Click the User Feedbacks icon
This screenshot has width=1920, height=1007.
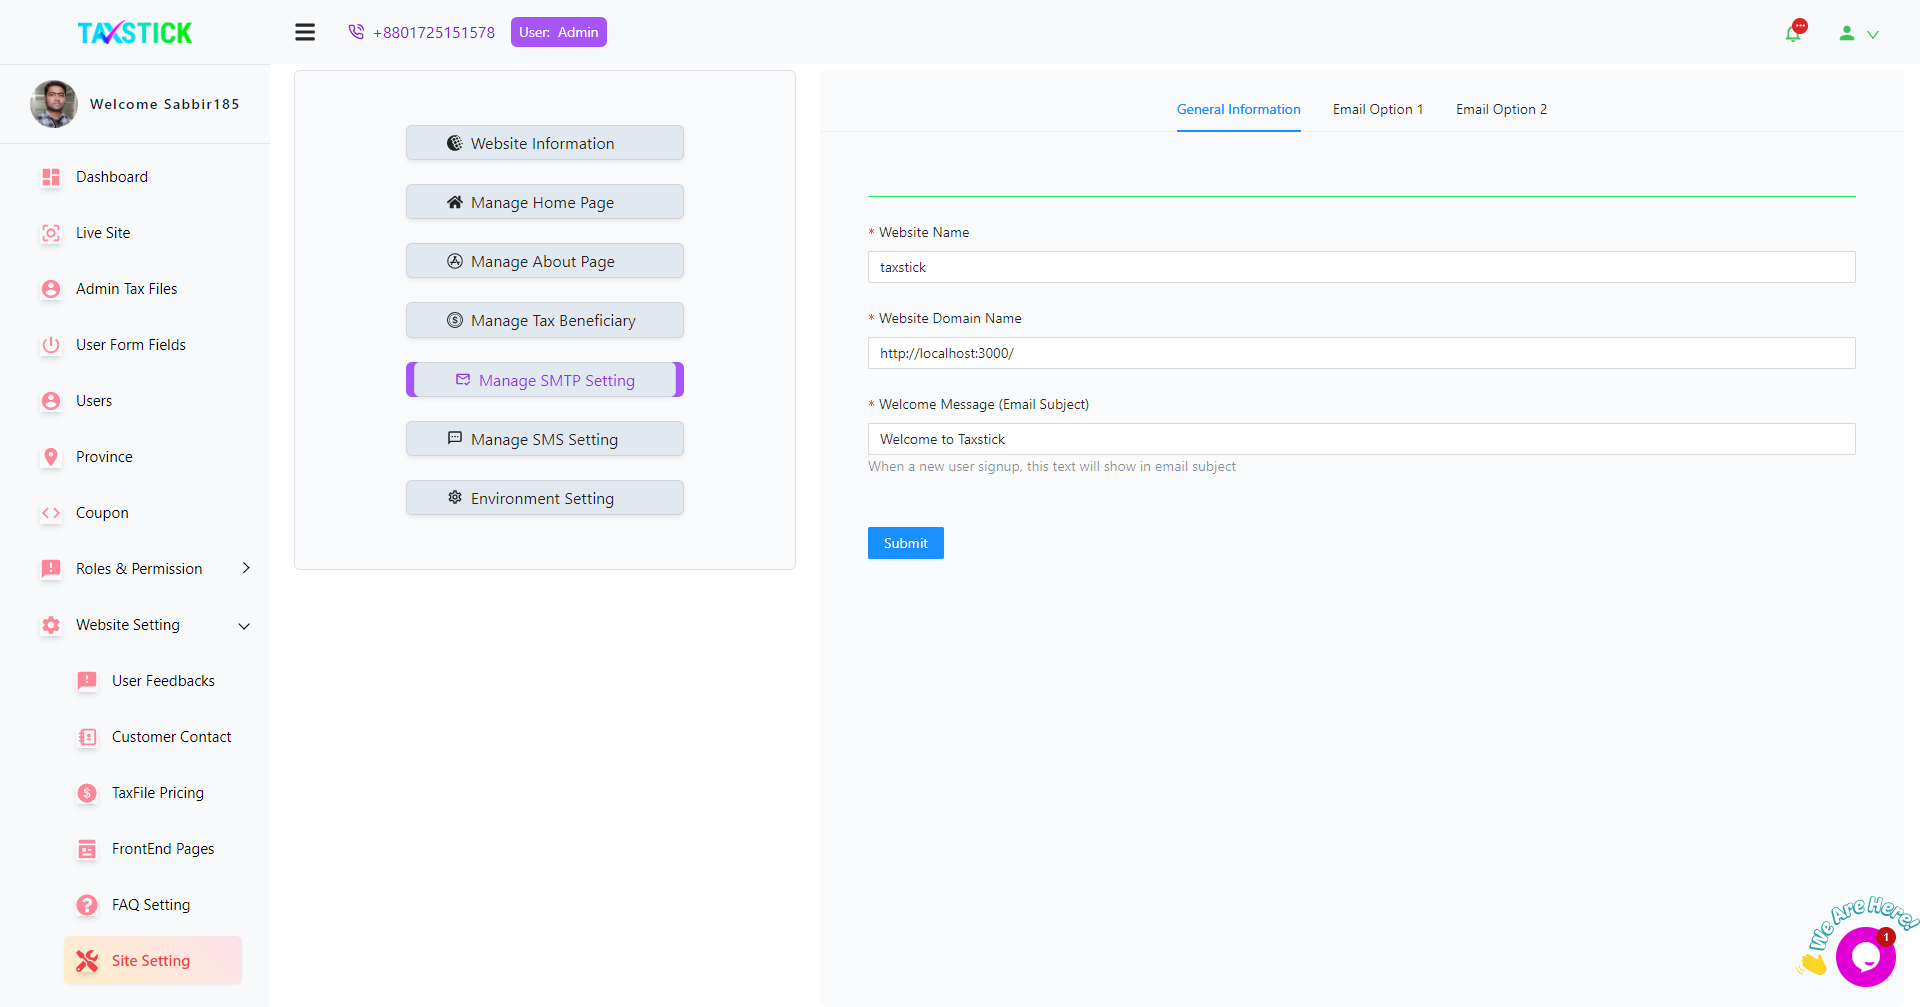87,681
